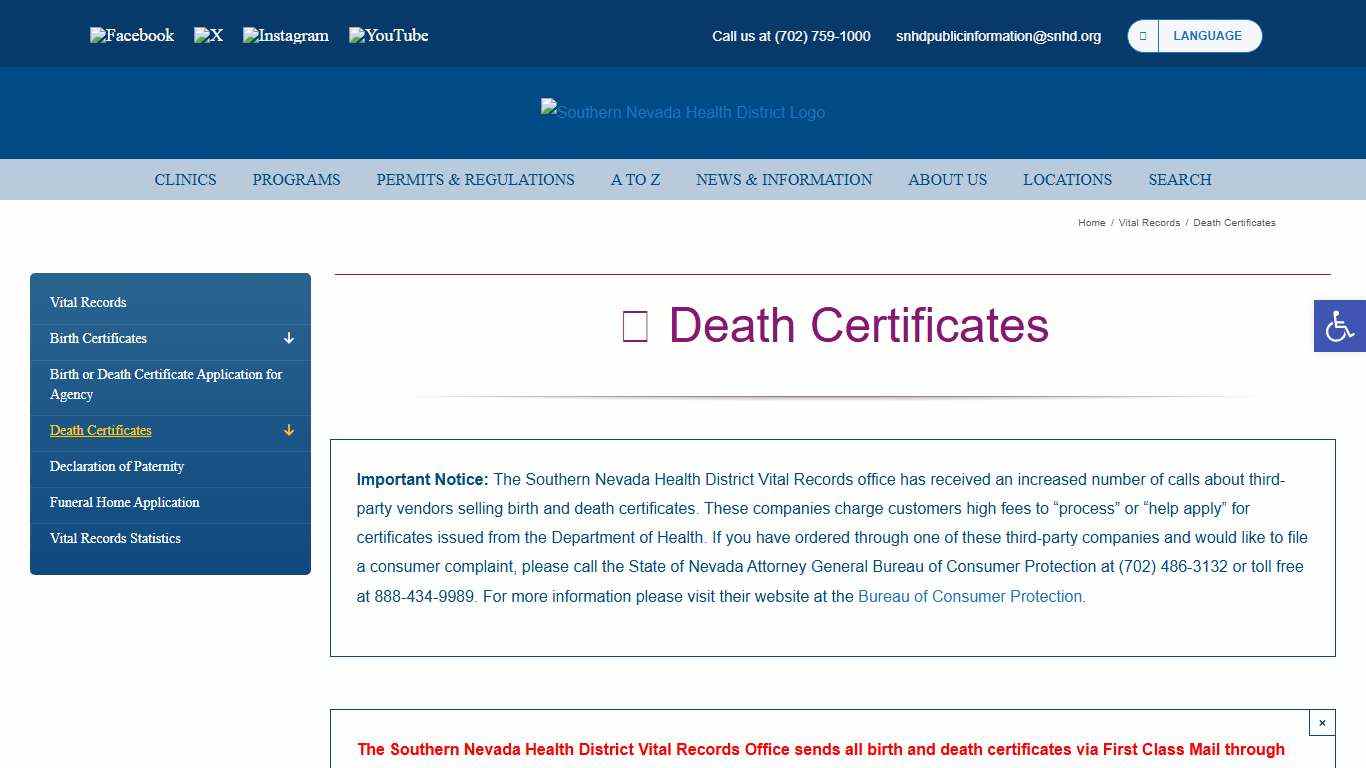Follow the Bureau of Consumer Protection link
This screenshot has height=768, width=1366.
tap(969, 596)
